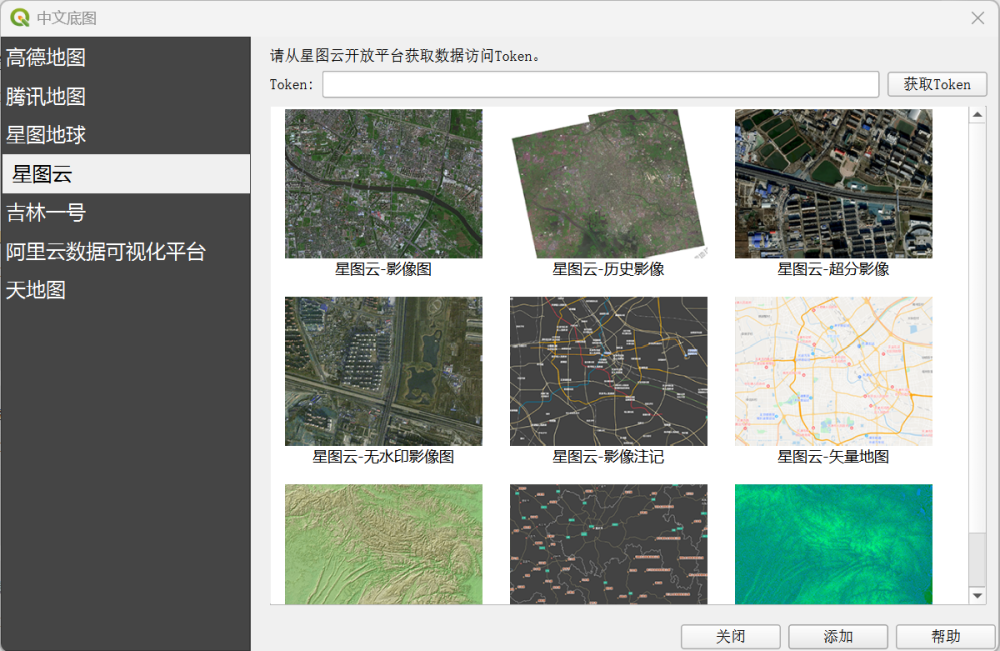Select the 星图云-矢量地图 thumbnail
Viewport: 1000px width, 651px height.
[833, 371]
